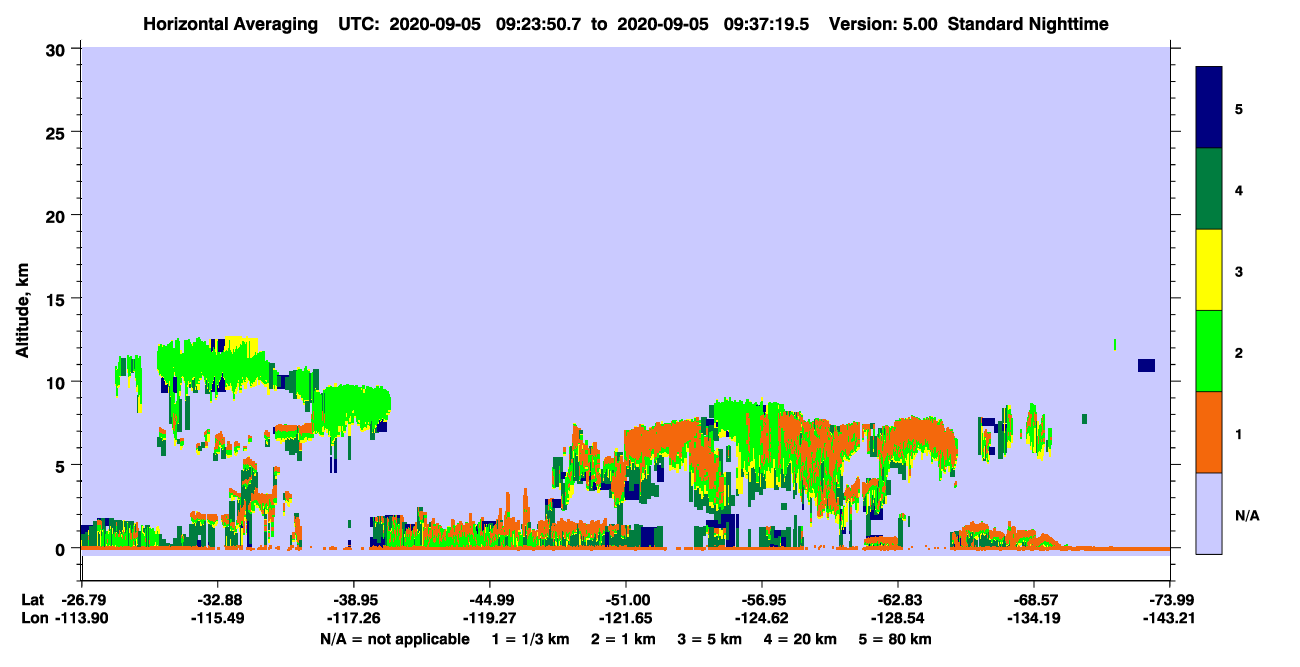Click longitude value -134.19
The image size is (1300, 667).
(1034, 618)
